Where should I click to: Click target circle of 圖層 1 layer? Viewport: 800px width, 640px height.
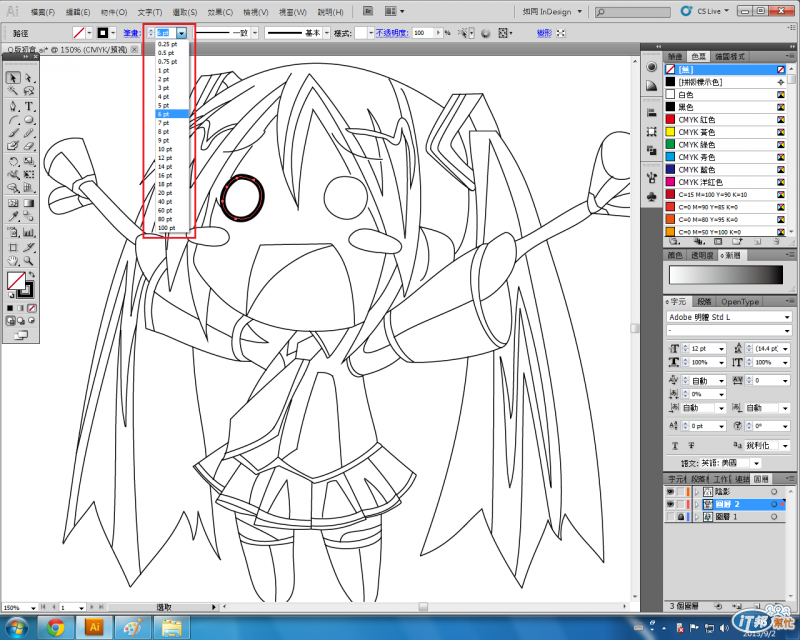point(774,517)
